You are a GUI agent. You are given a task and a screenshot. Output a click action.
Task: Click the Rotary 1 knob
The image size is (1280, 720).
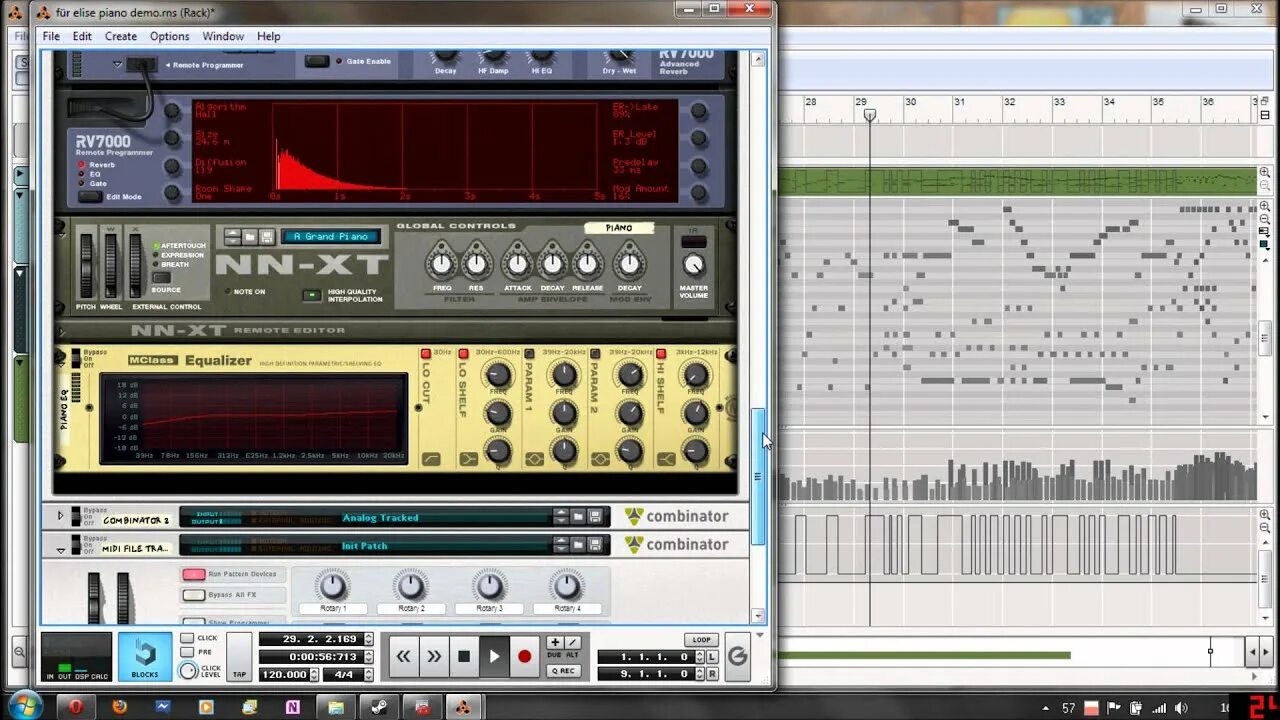pos(333,586)
